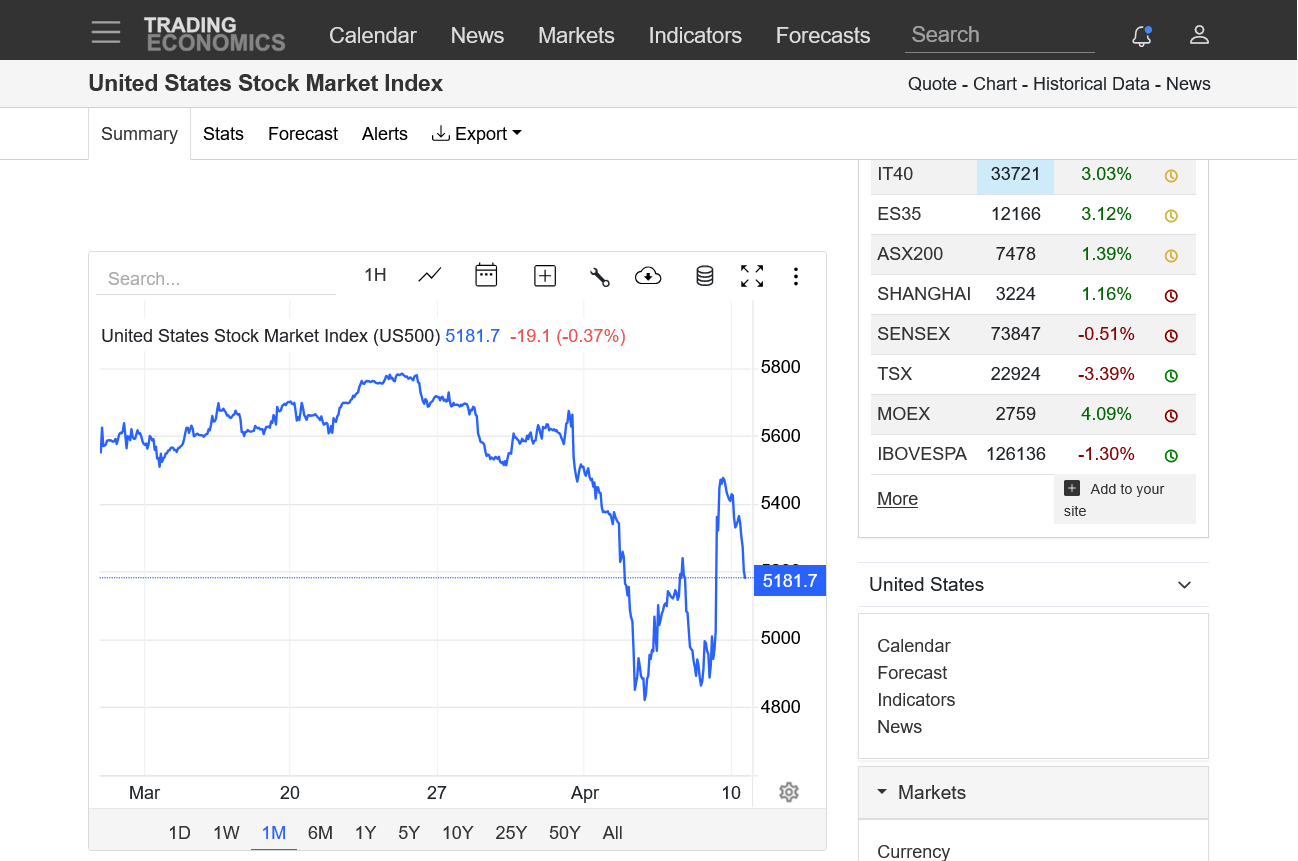This screenshot has width=1298, height=861.
Task: Click the chart symbol search field
Action: tap(215, 279)
